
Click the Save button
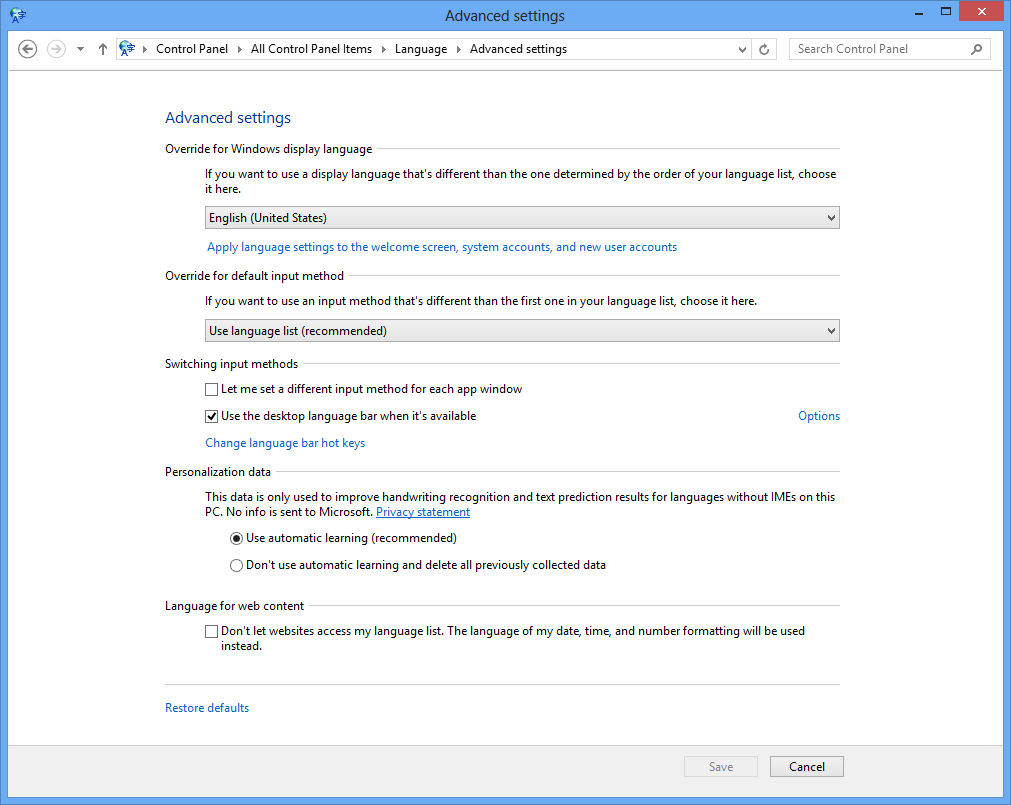click(x=721, y=766)
